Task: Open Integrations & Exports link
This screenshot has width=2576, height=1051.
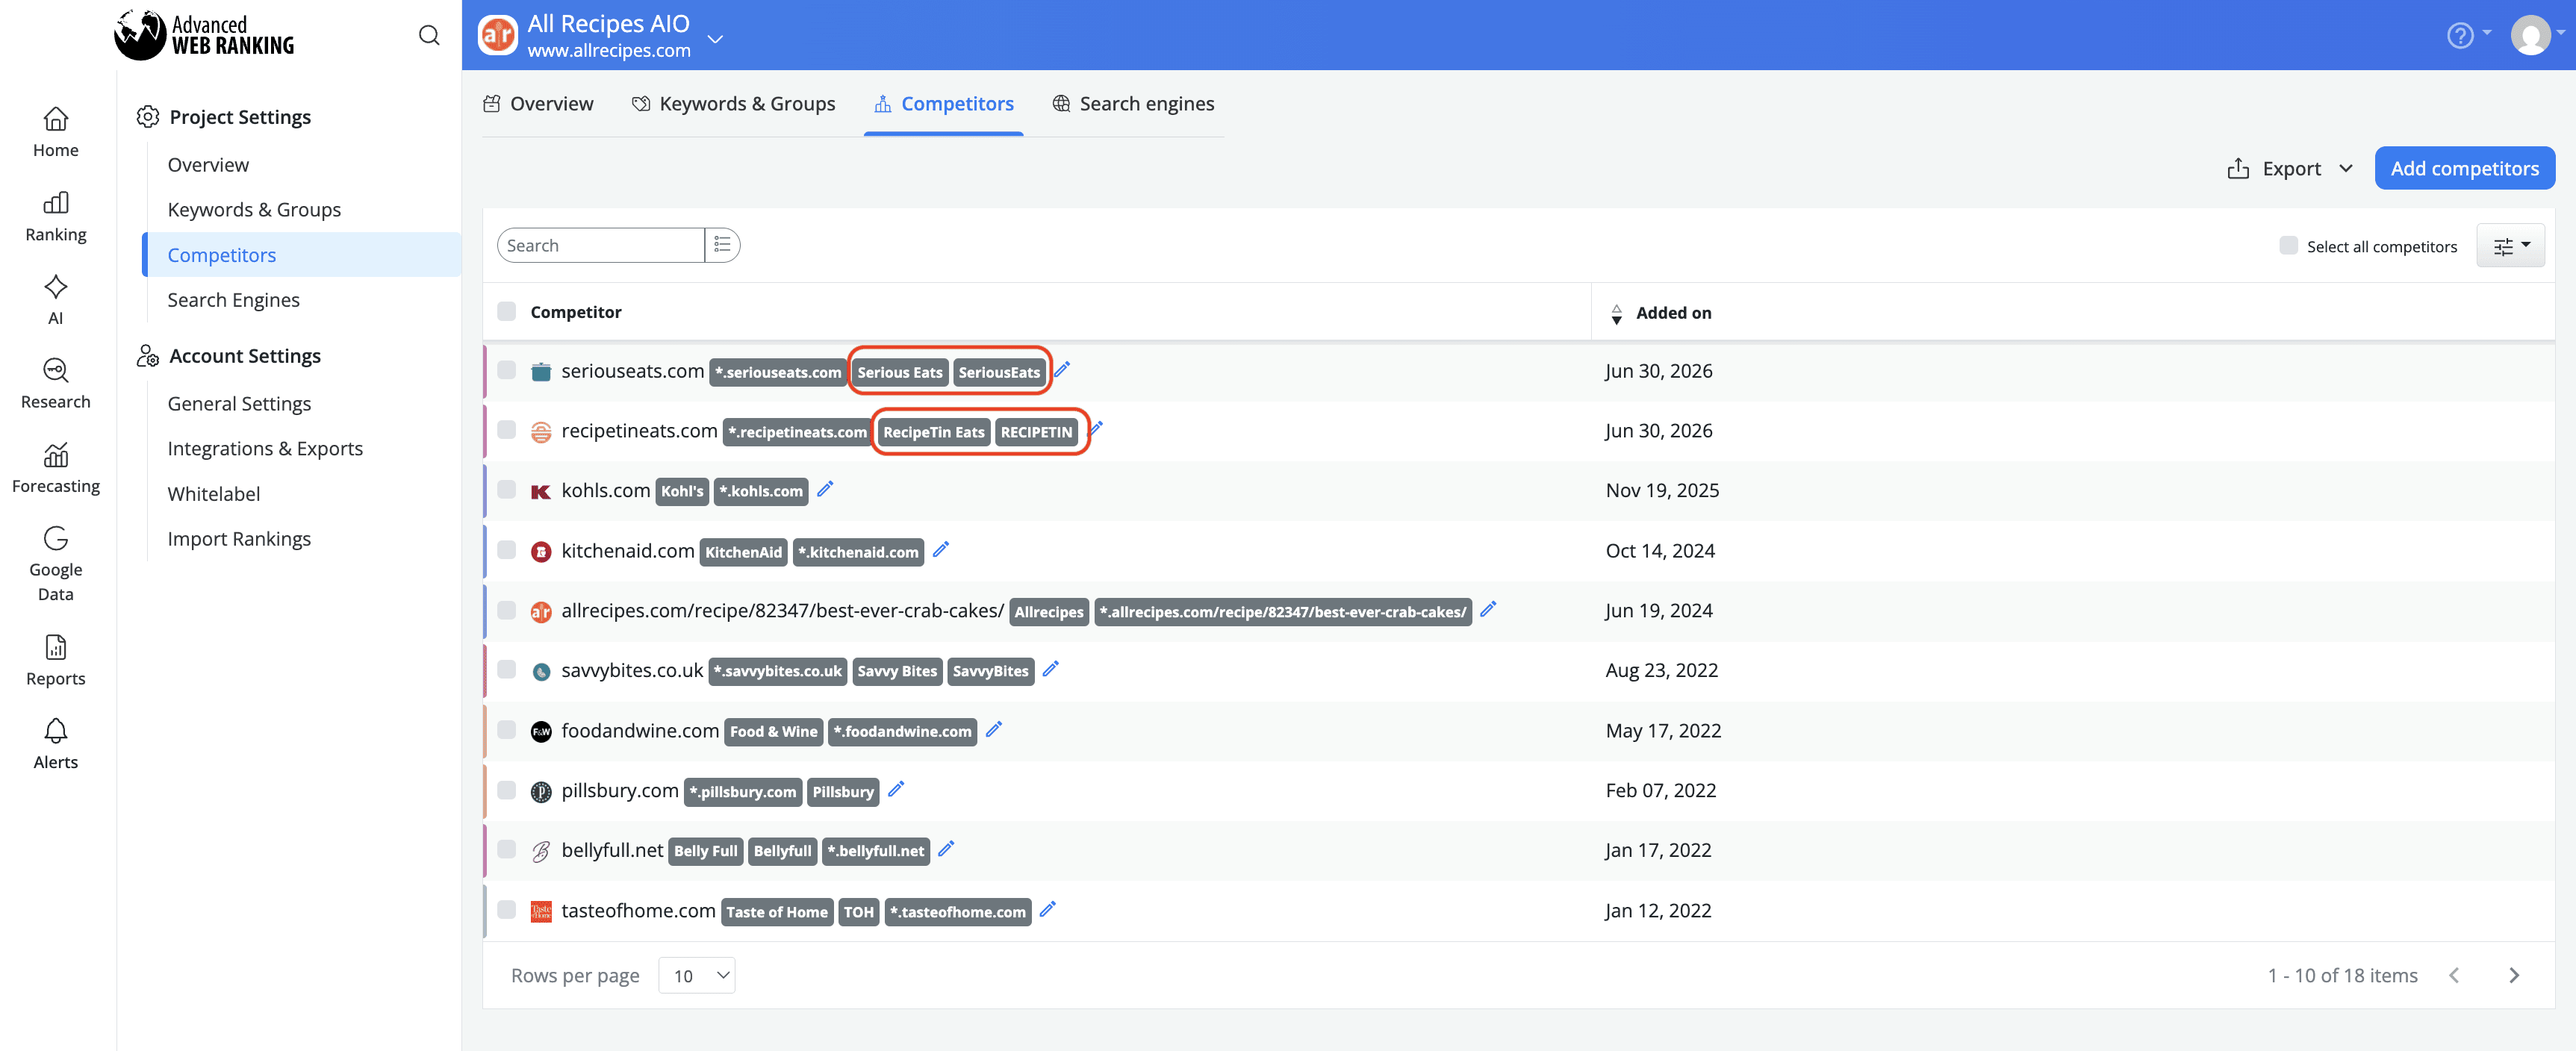Action: [265, 449]
